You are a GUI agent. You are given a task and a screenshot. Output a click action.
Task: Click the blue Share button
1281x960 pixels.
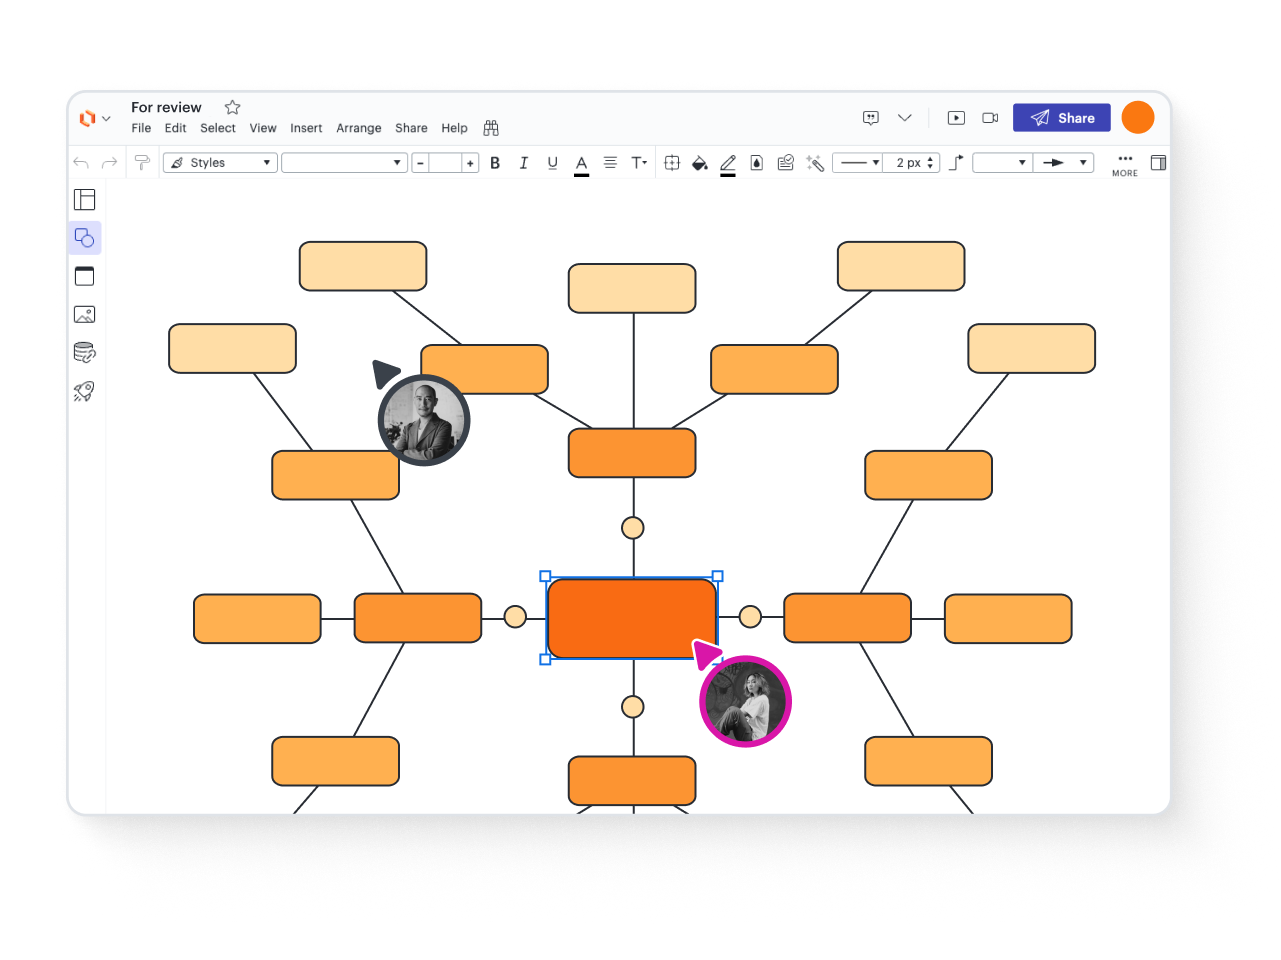[x=1061, y=118]
